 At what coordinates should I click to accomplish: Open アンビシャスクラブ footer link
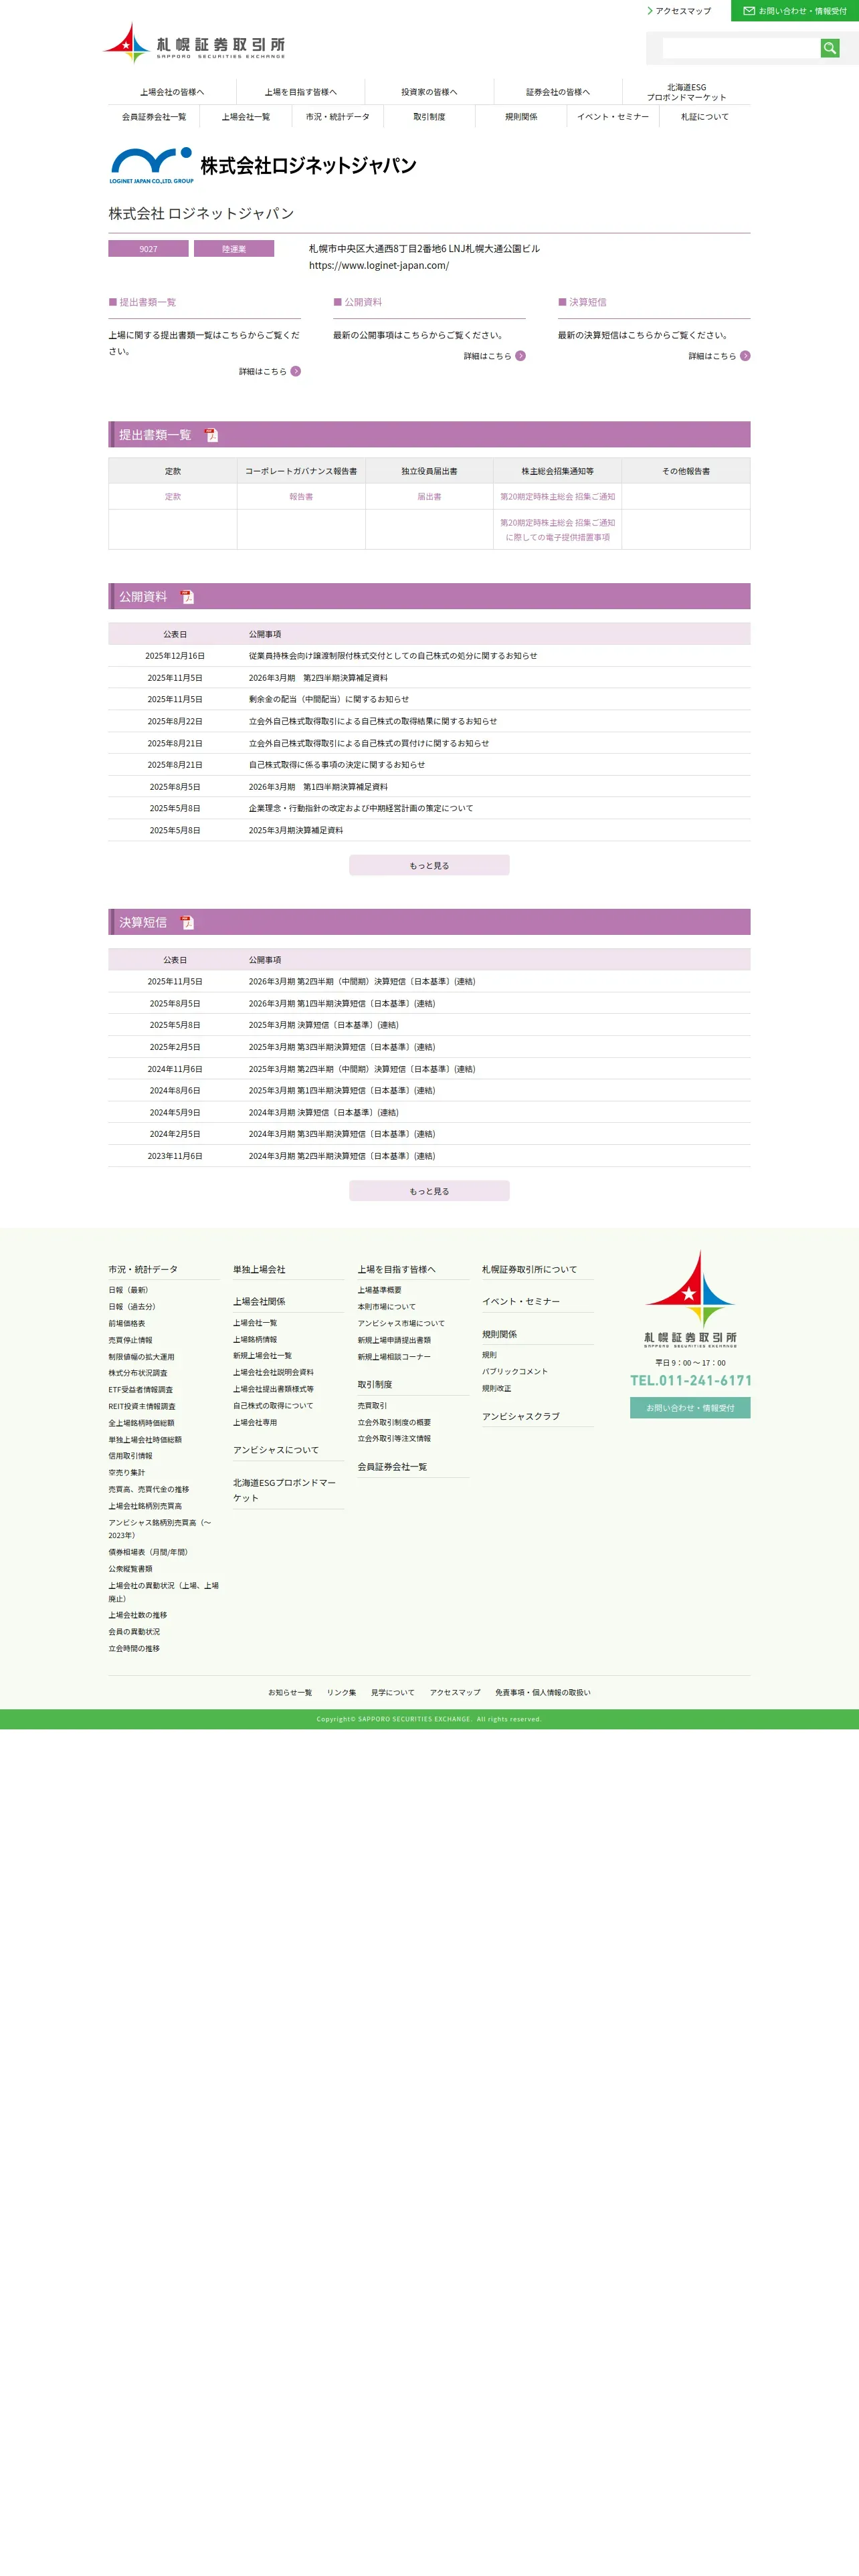coord(521,1418)
